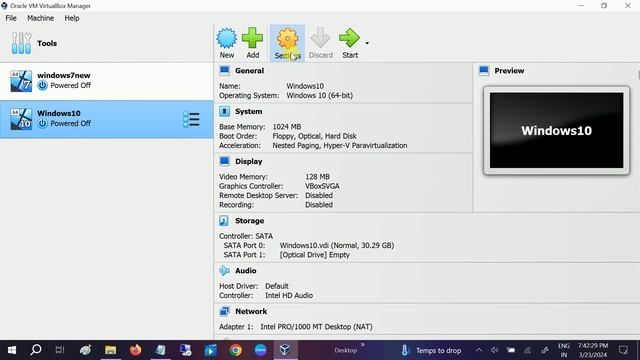Select the windows7new virtual machine
This screenshot has width=640, height=360.
(x=107, y=81)
